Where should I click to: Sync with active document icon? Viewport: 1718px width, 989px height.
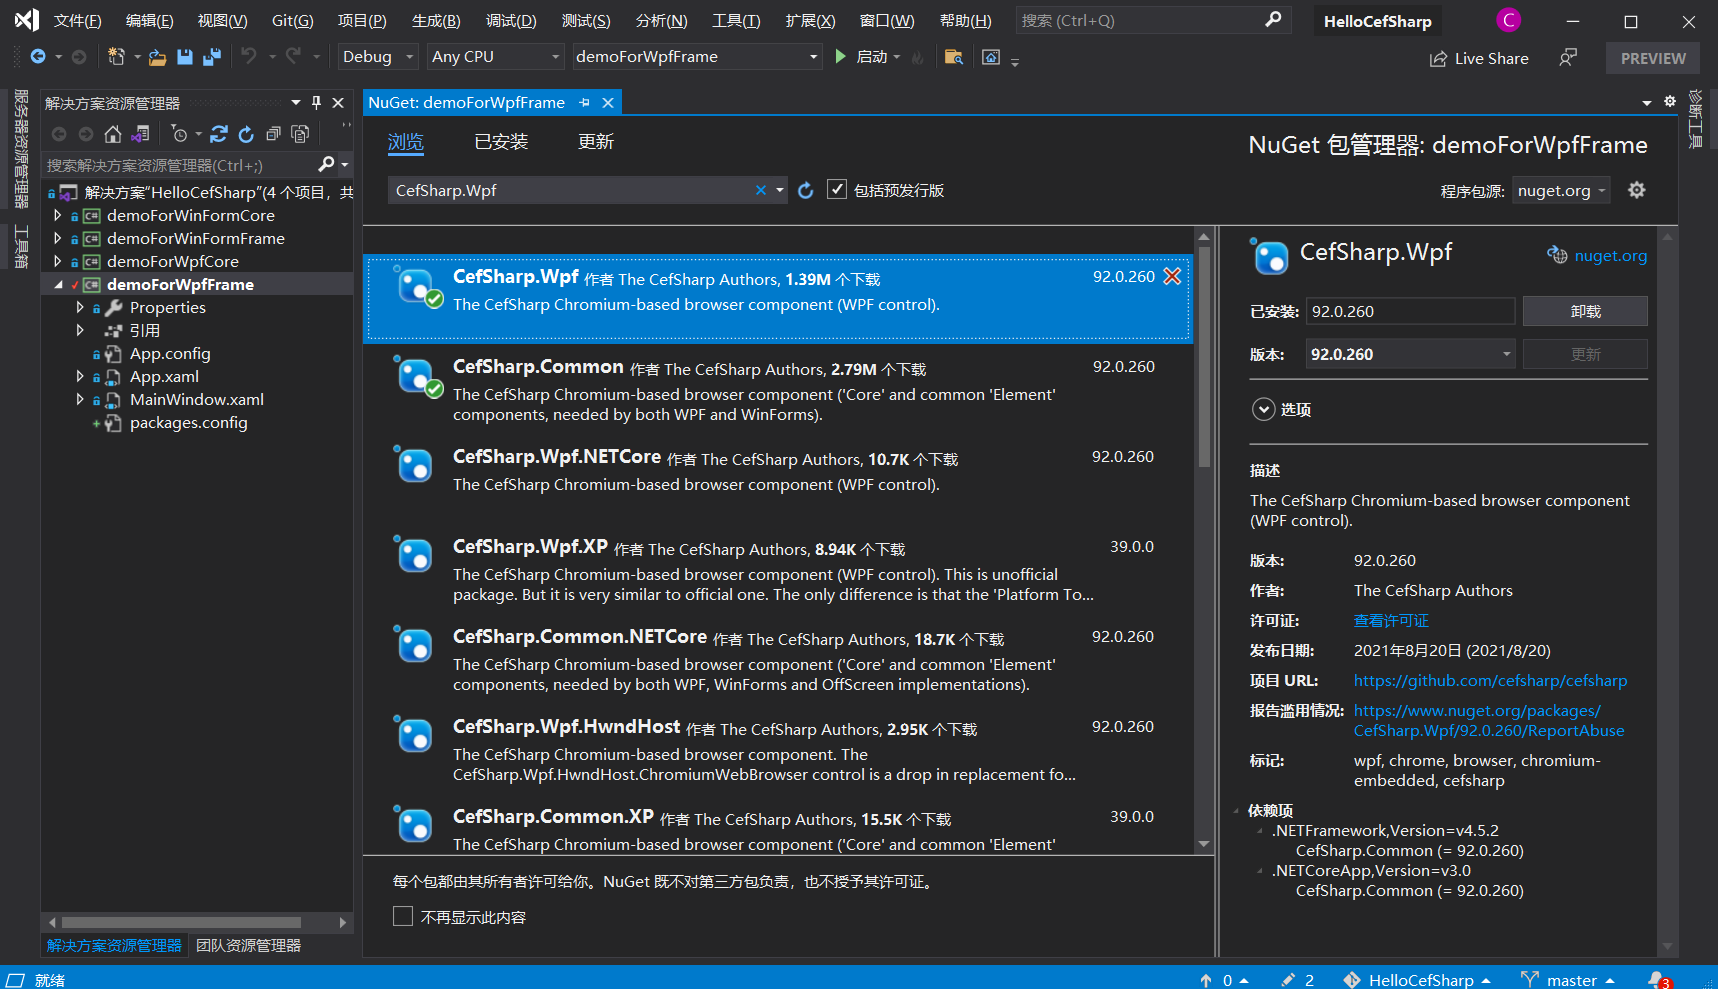point(219,134)
